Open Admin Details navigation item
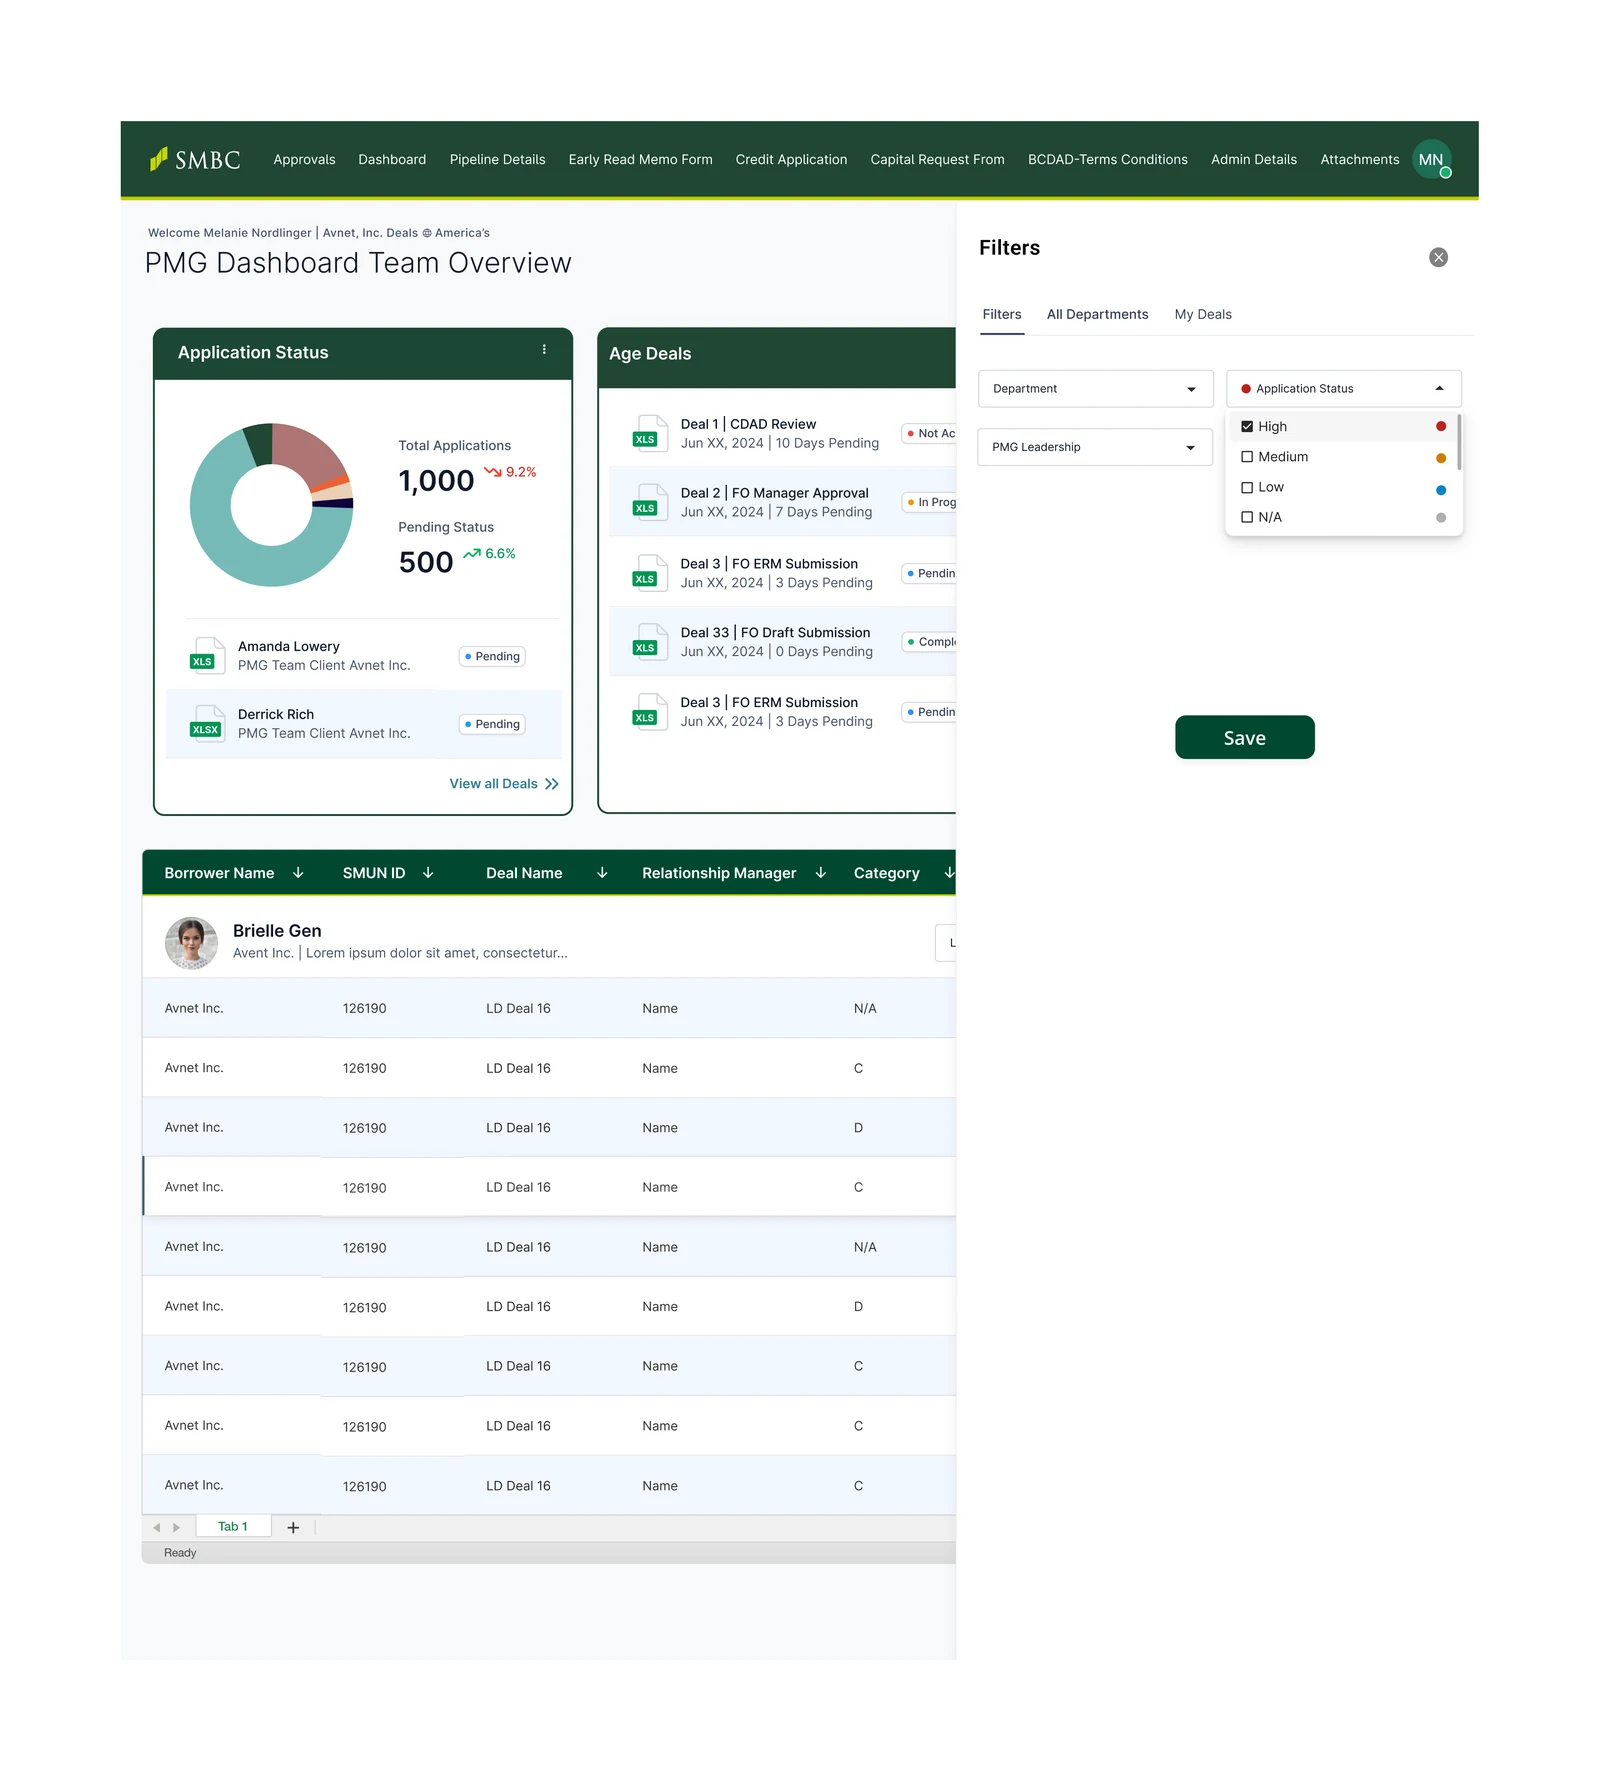The image size is (1600, 1781). point(1253,159)
